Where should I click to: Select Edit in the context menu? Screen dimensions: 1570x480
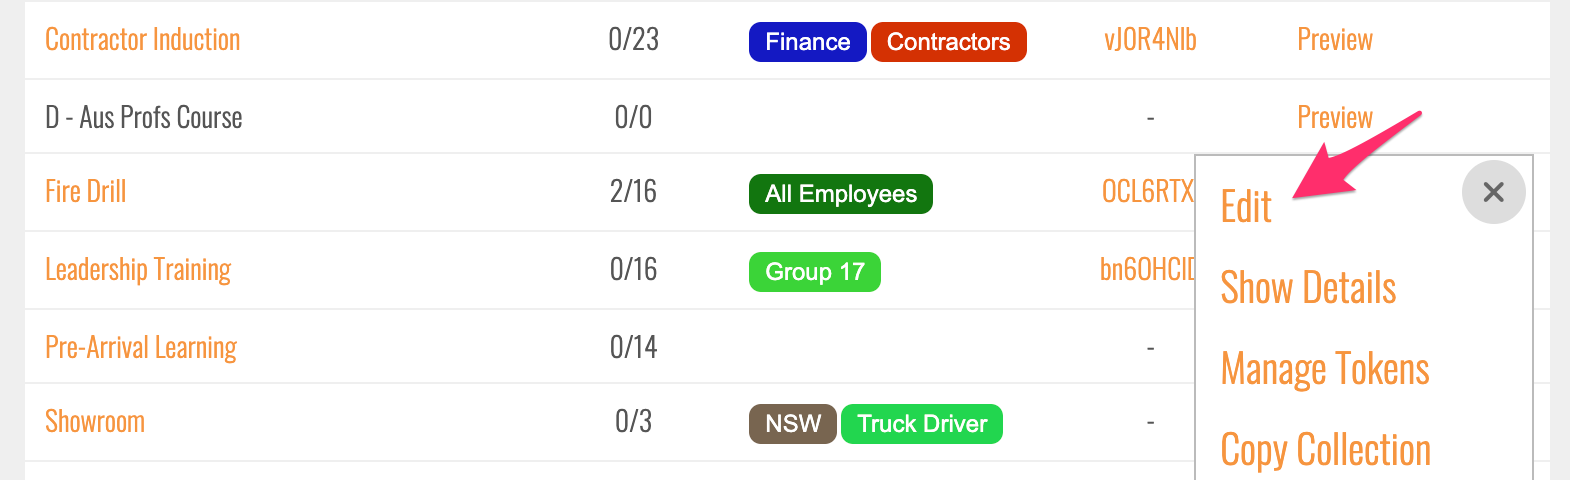click(x=1246, y=207)
